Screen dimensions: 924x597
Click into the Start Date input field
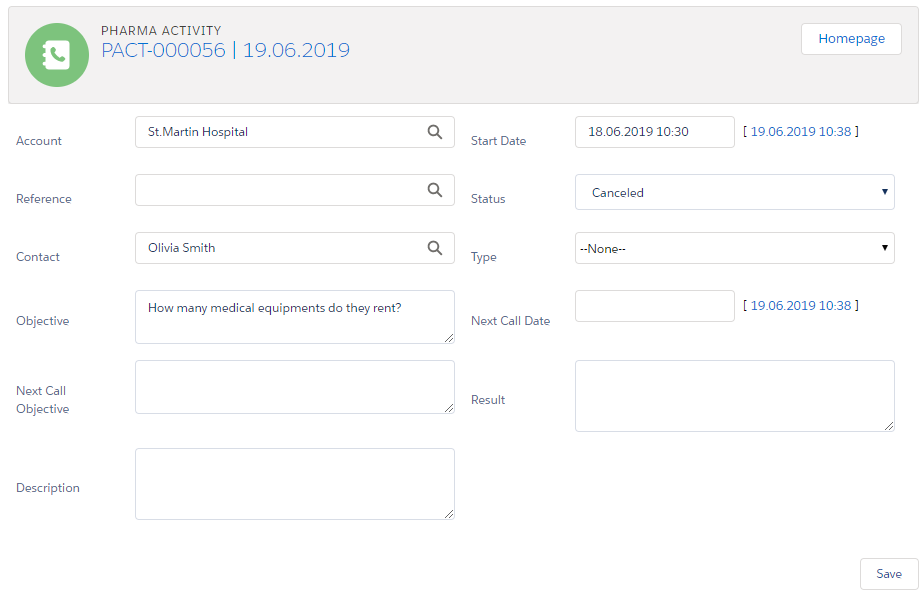[x=654, y=132]
